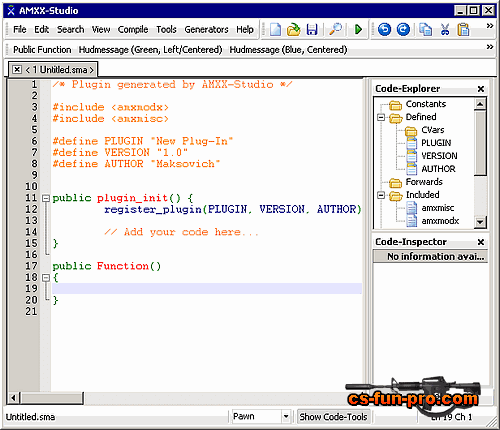Place cursor on the highlighted line 19

[x=207, y=289]
